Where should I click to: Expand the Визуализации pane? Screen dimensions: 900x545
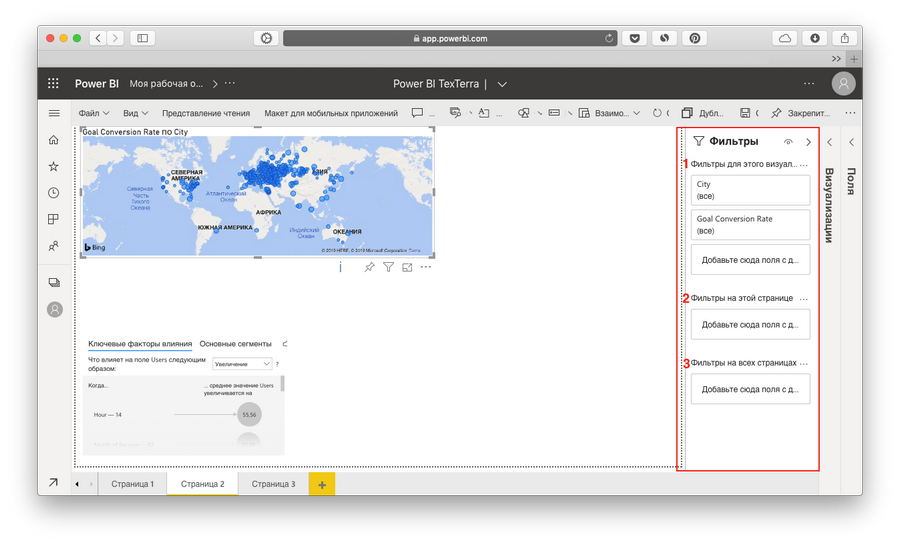click(829, 142)
